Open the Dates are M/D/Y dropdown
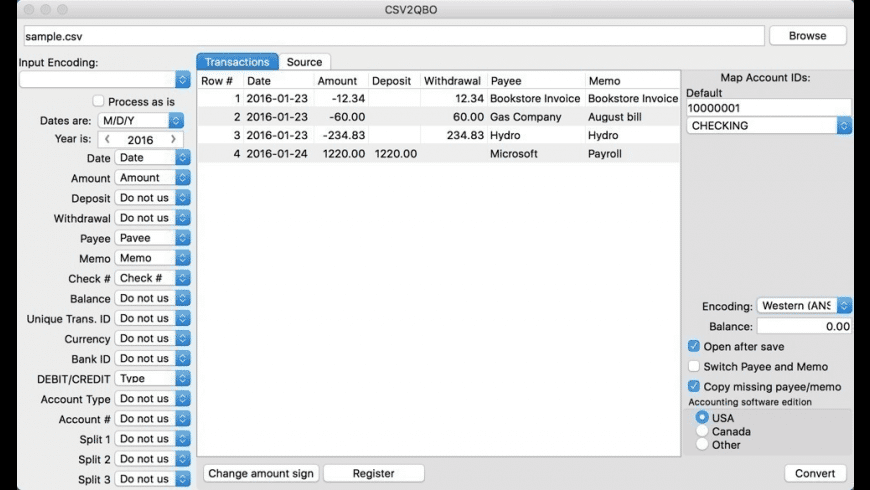 tap(141, 120)
